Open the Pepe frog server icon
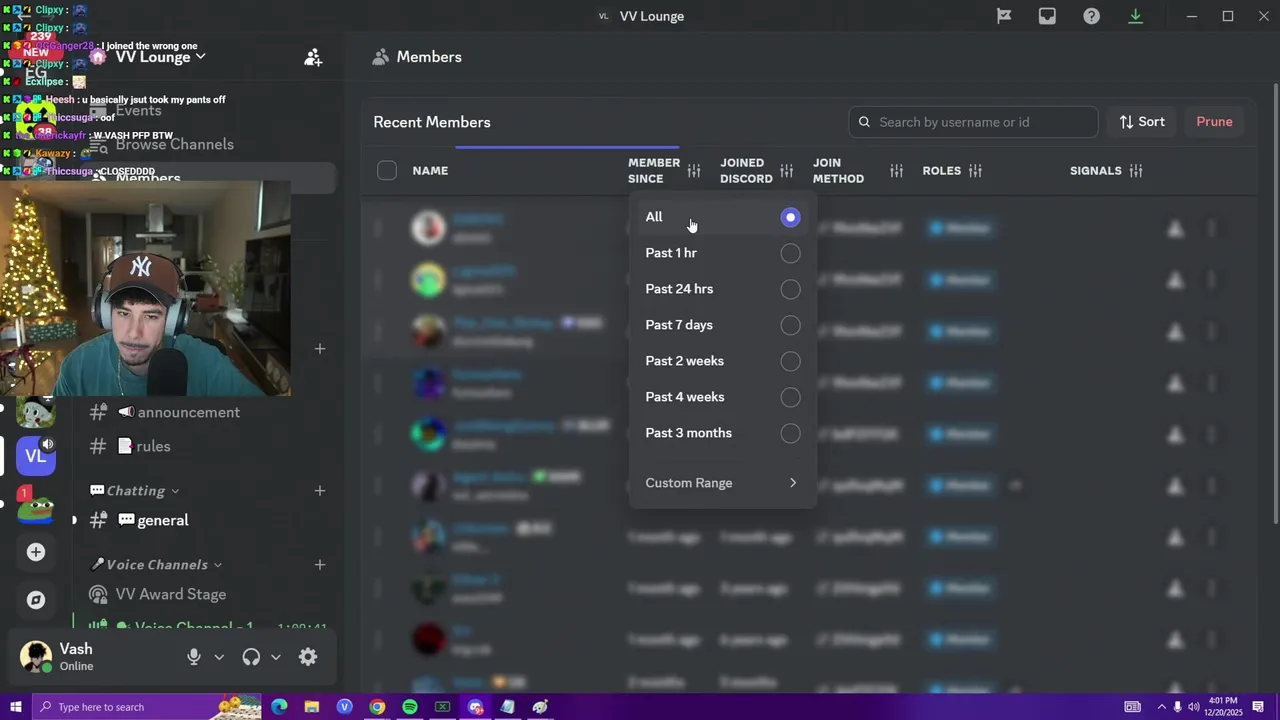Viewport: 1280px width, 720px height. 36,506
